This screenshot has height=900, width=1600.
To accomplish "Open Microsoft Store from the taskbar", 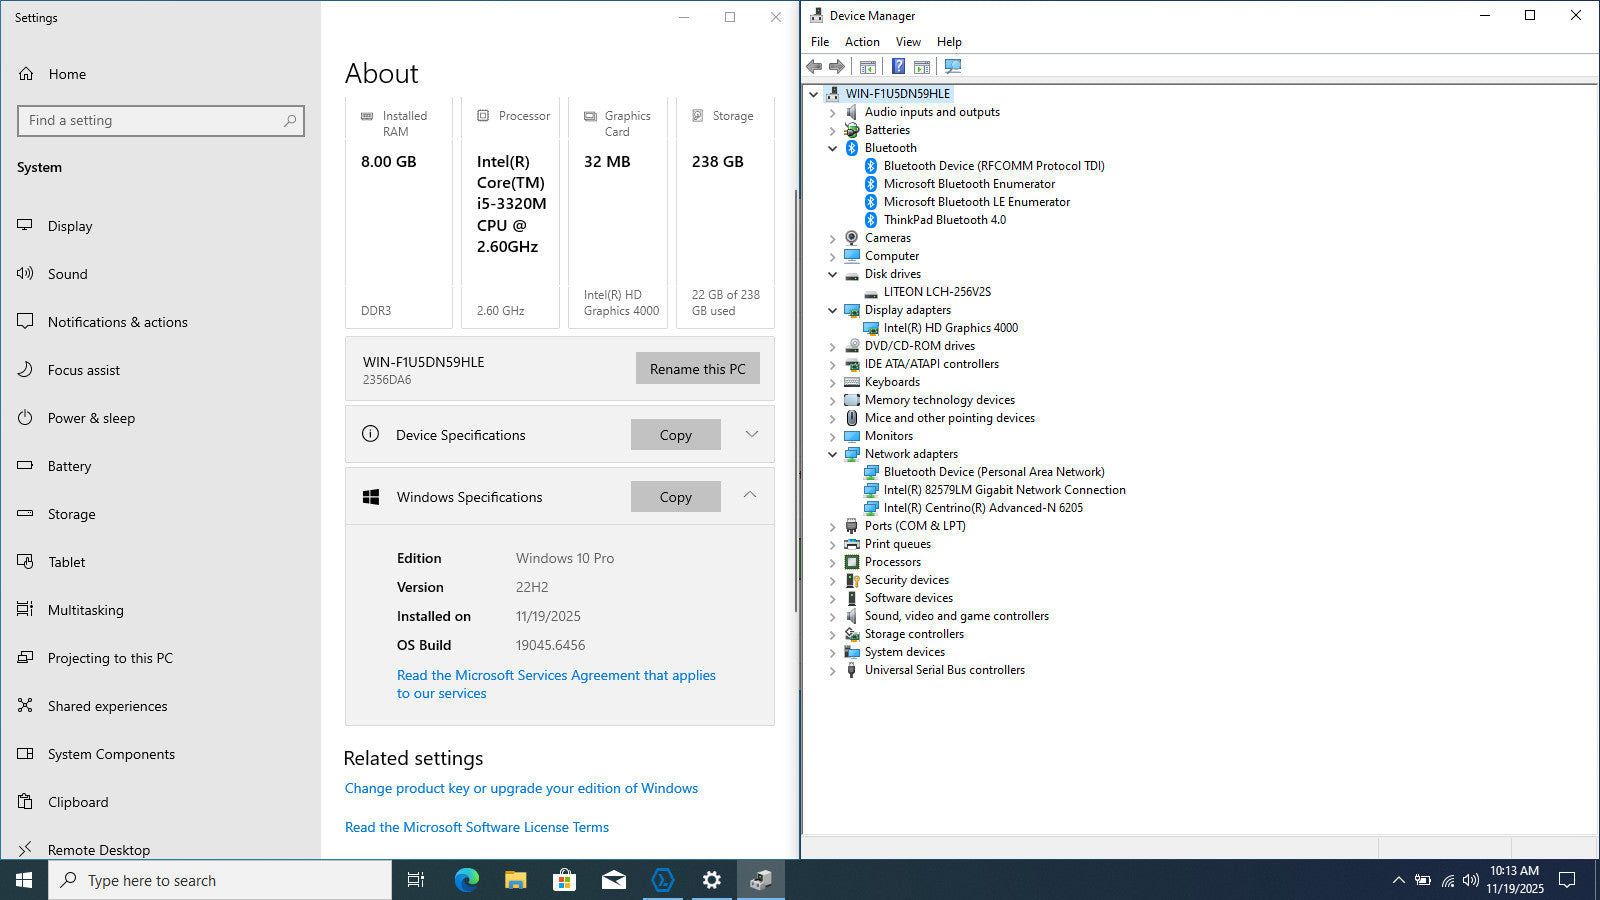I will [x=564, y=880].
